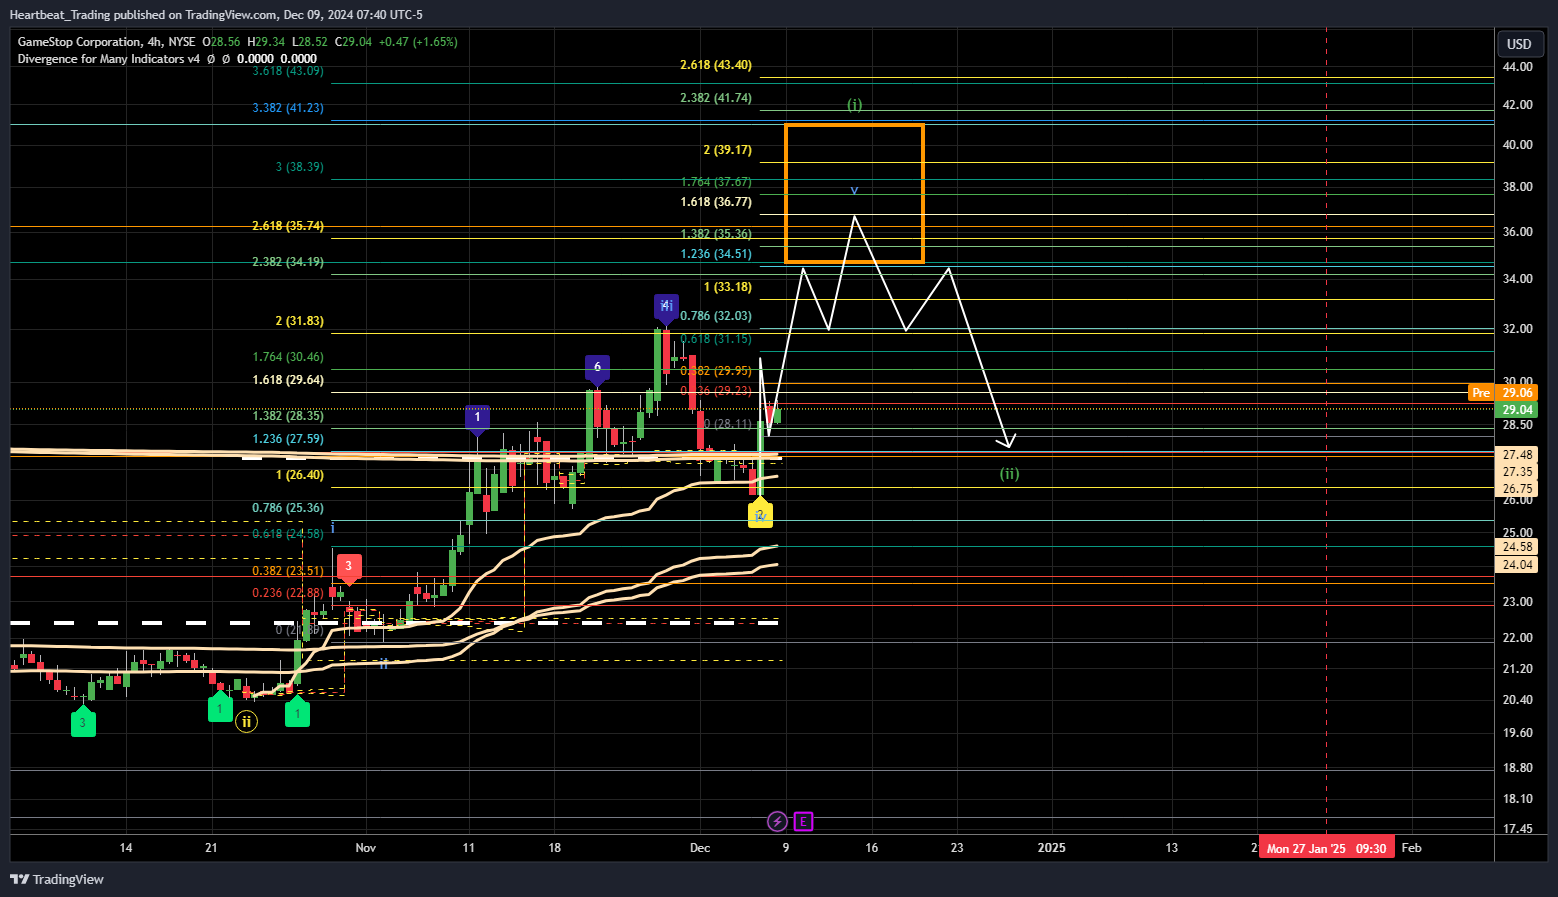This screenshot has width=1558, height=897.
Task: Select the blue divergence marker numbered 6
Action: [x=597, y=369]
